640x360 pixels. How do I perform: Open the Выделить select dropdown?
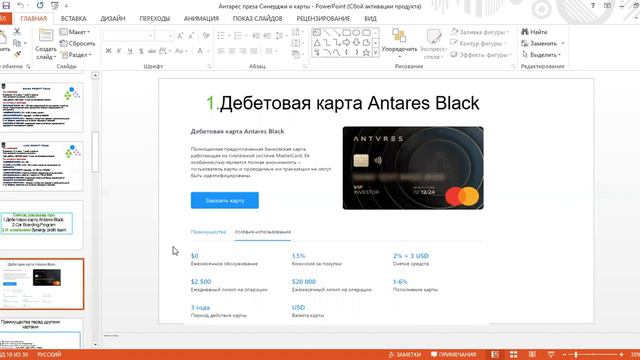point(542,54)
